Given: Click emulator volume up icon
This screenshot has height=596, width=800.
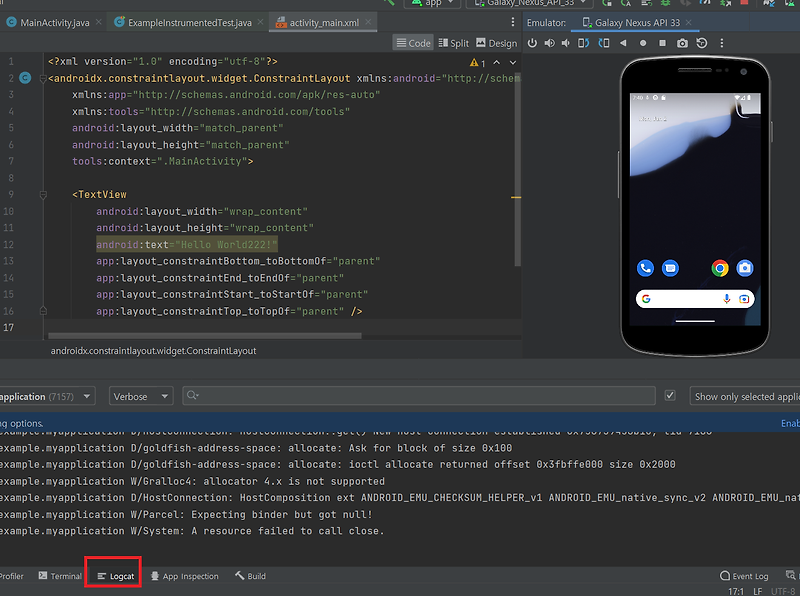Looking at the screenshot, I should pyautogui.click(x=549, y=43).
